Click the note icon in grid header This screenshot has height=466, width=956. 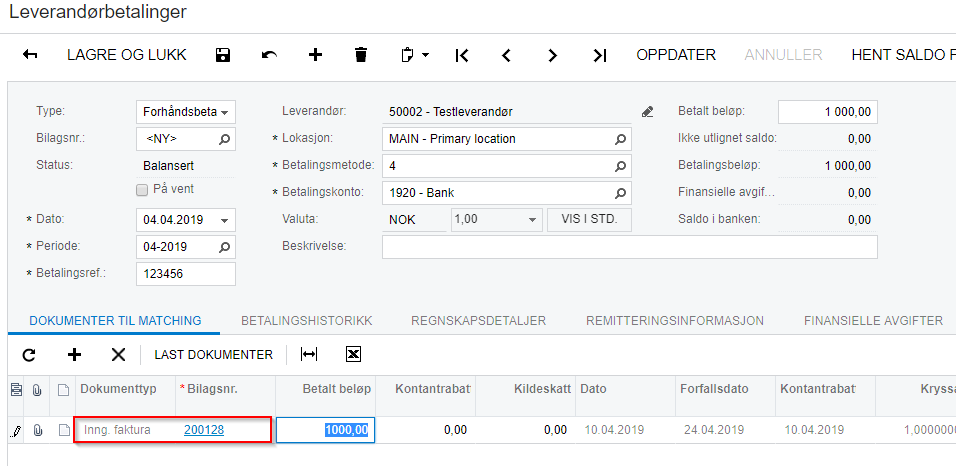63,390
